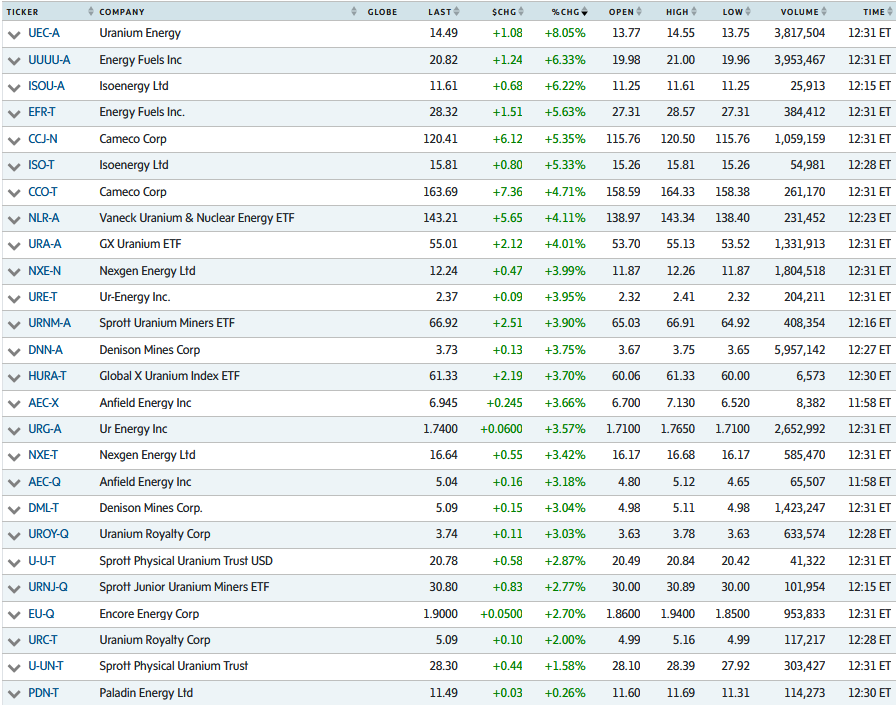Open the NLR-A ticker link

(44, 218)
